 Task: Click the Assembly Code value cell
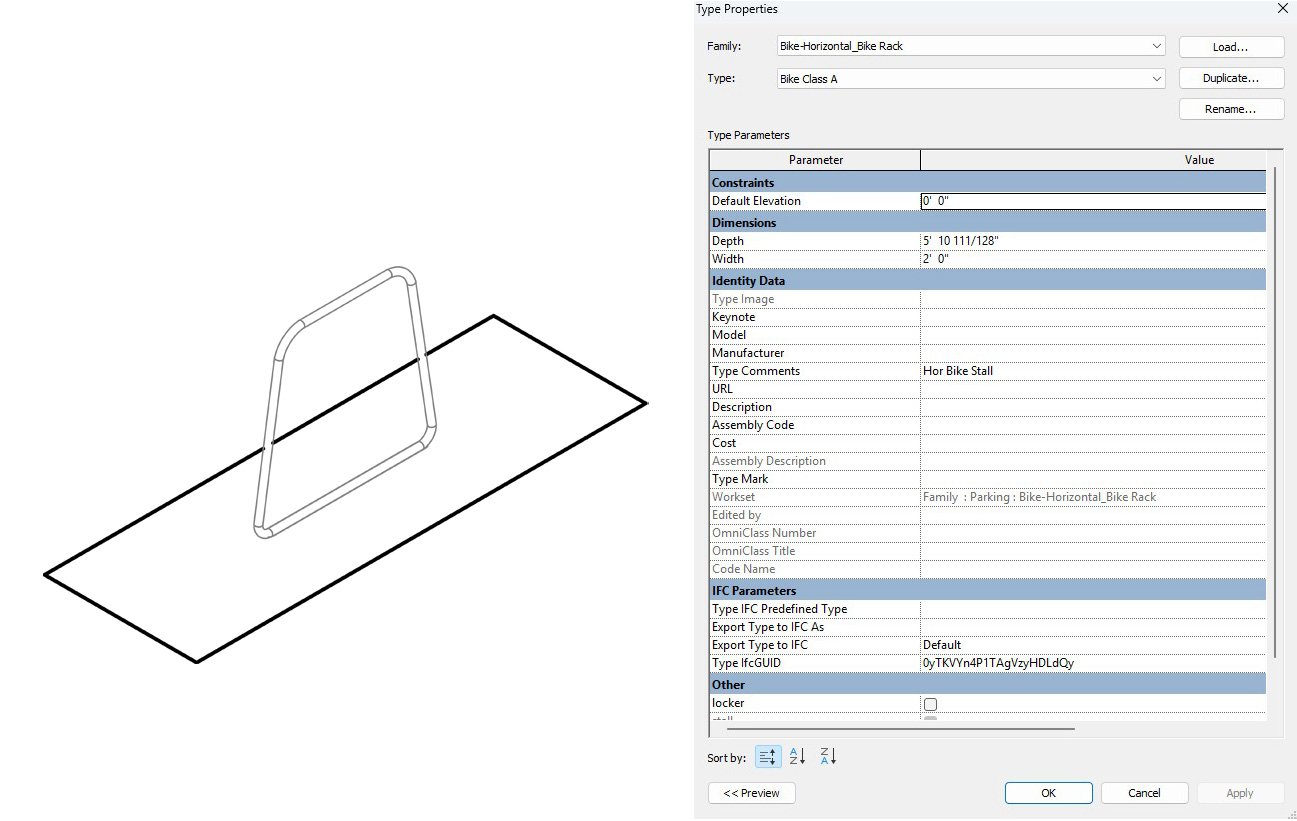(1093, 425)
